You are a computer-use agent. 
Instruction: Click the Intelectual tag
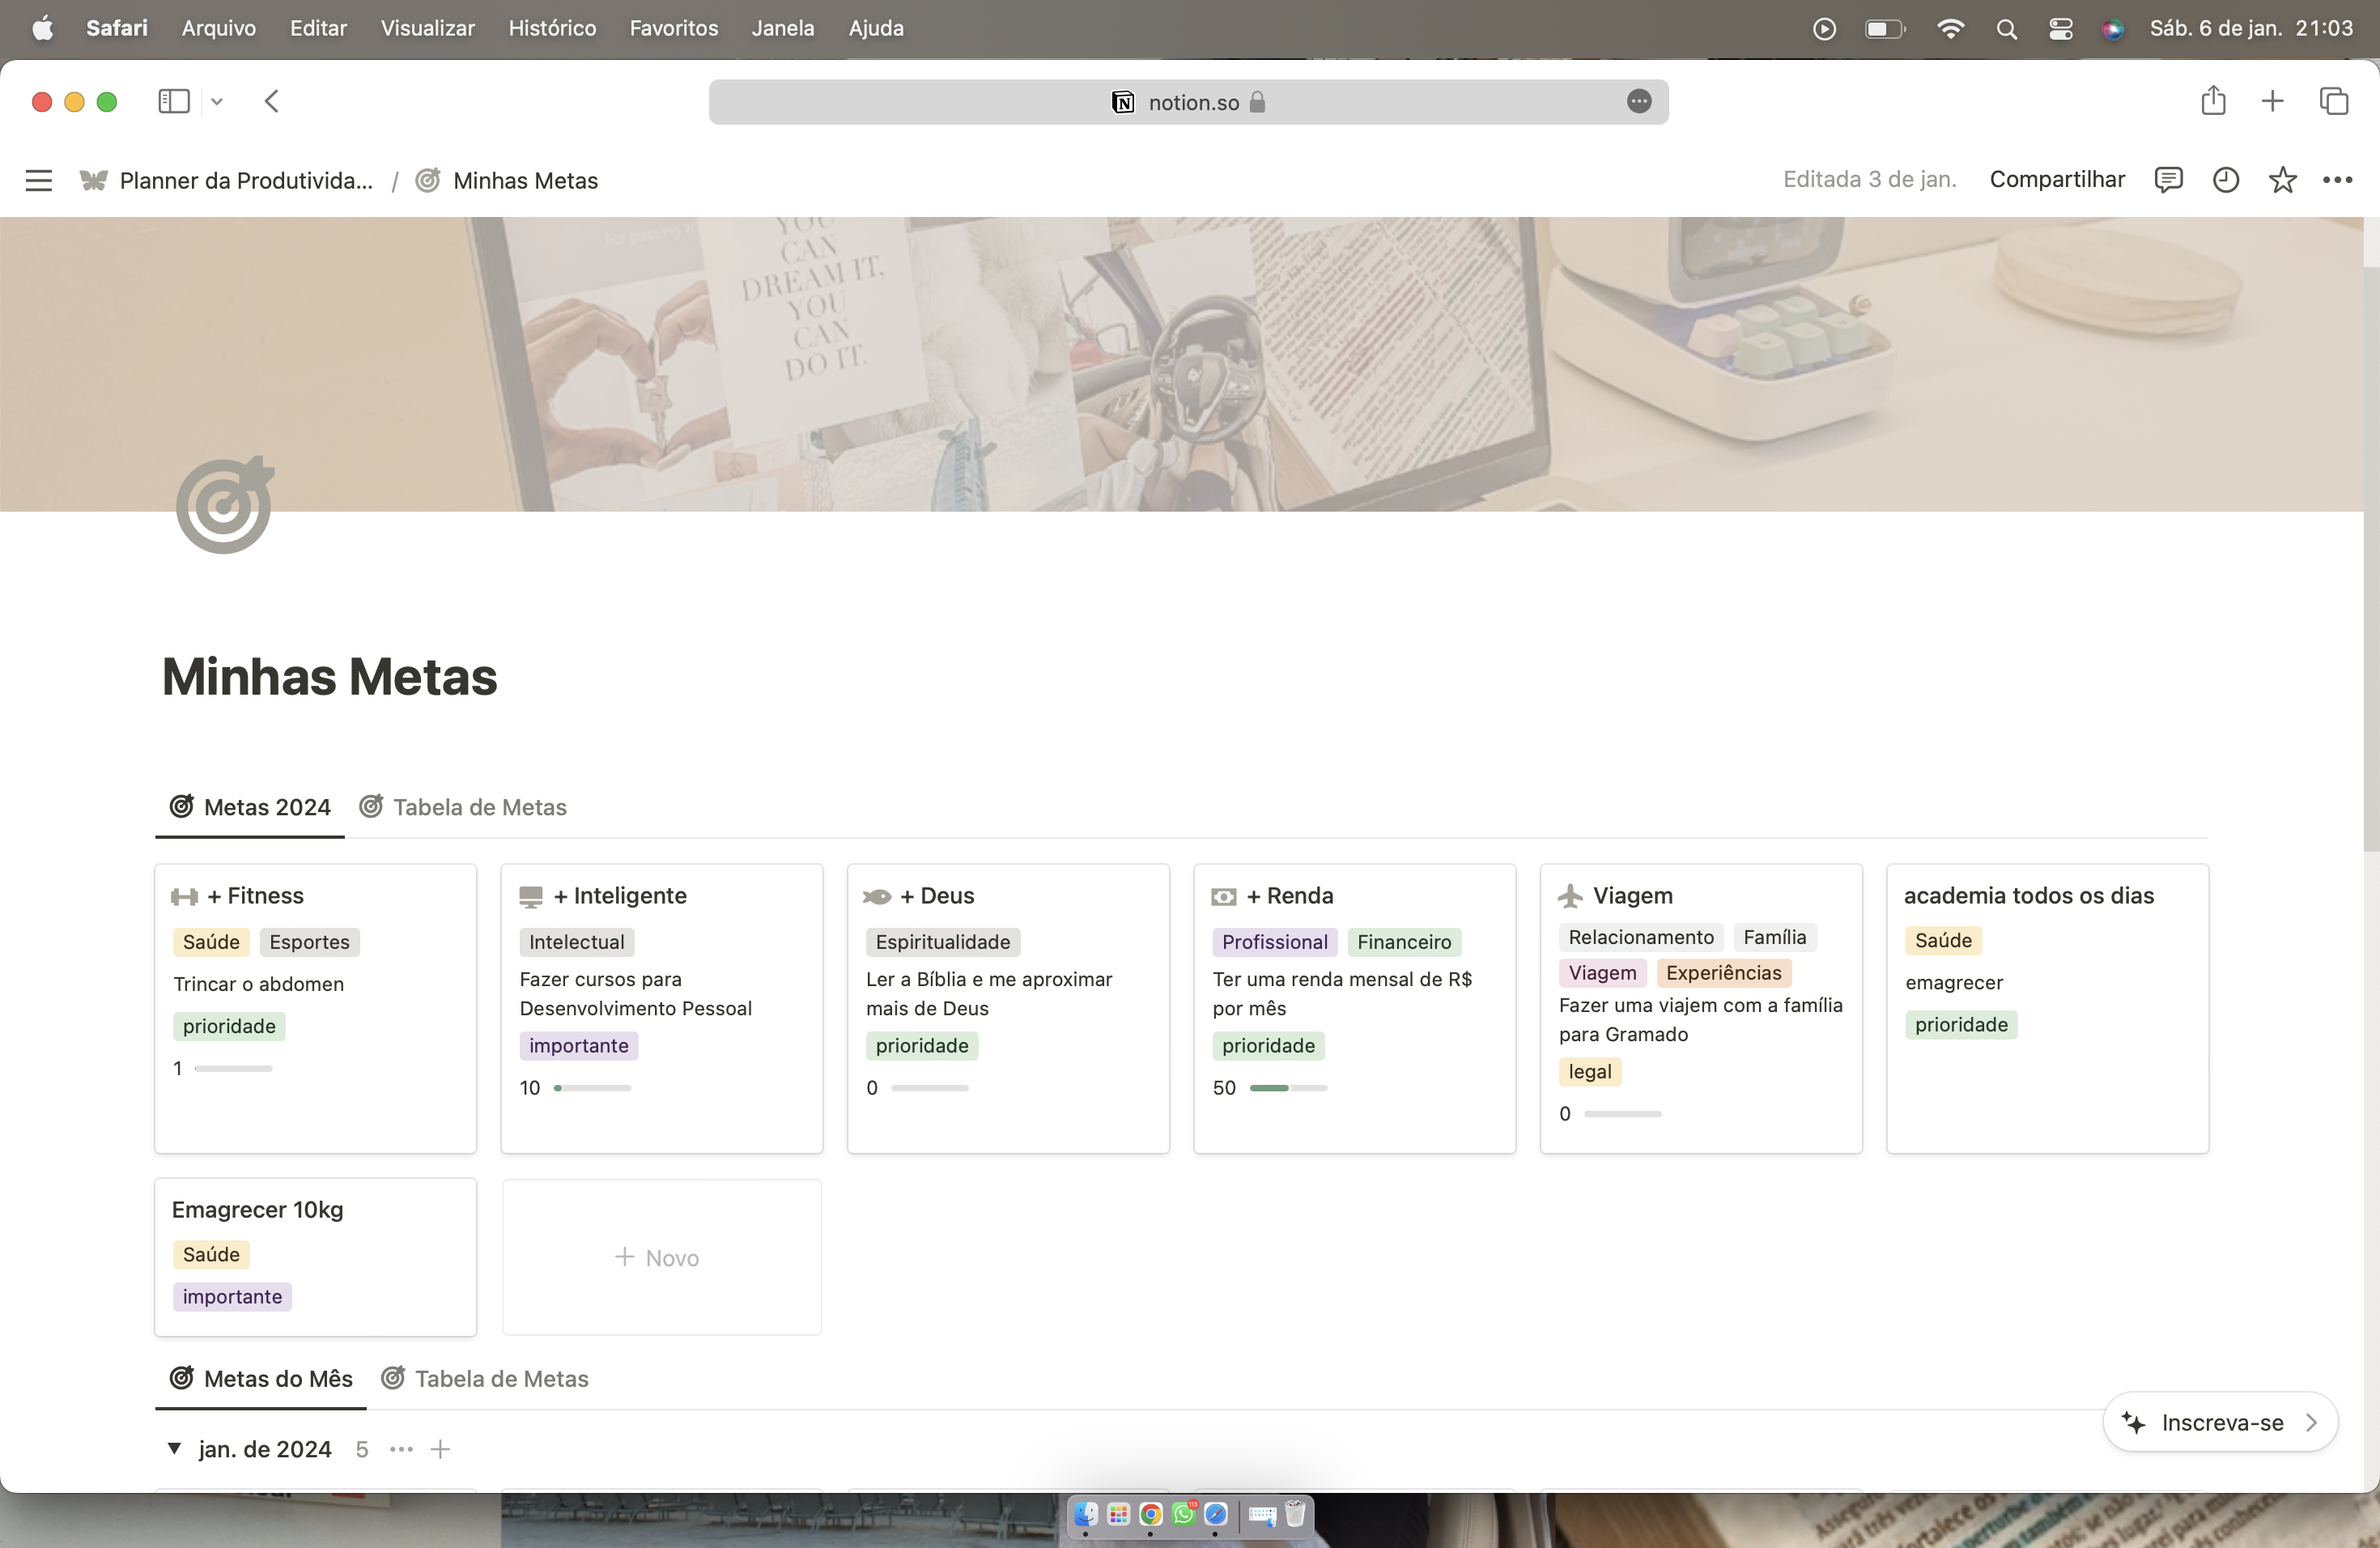coord(576,941)
